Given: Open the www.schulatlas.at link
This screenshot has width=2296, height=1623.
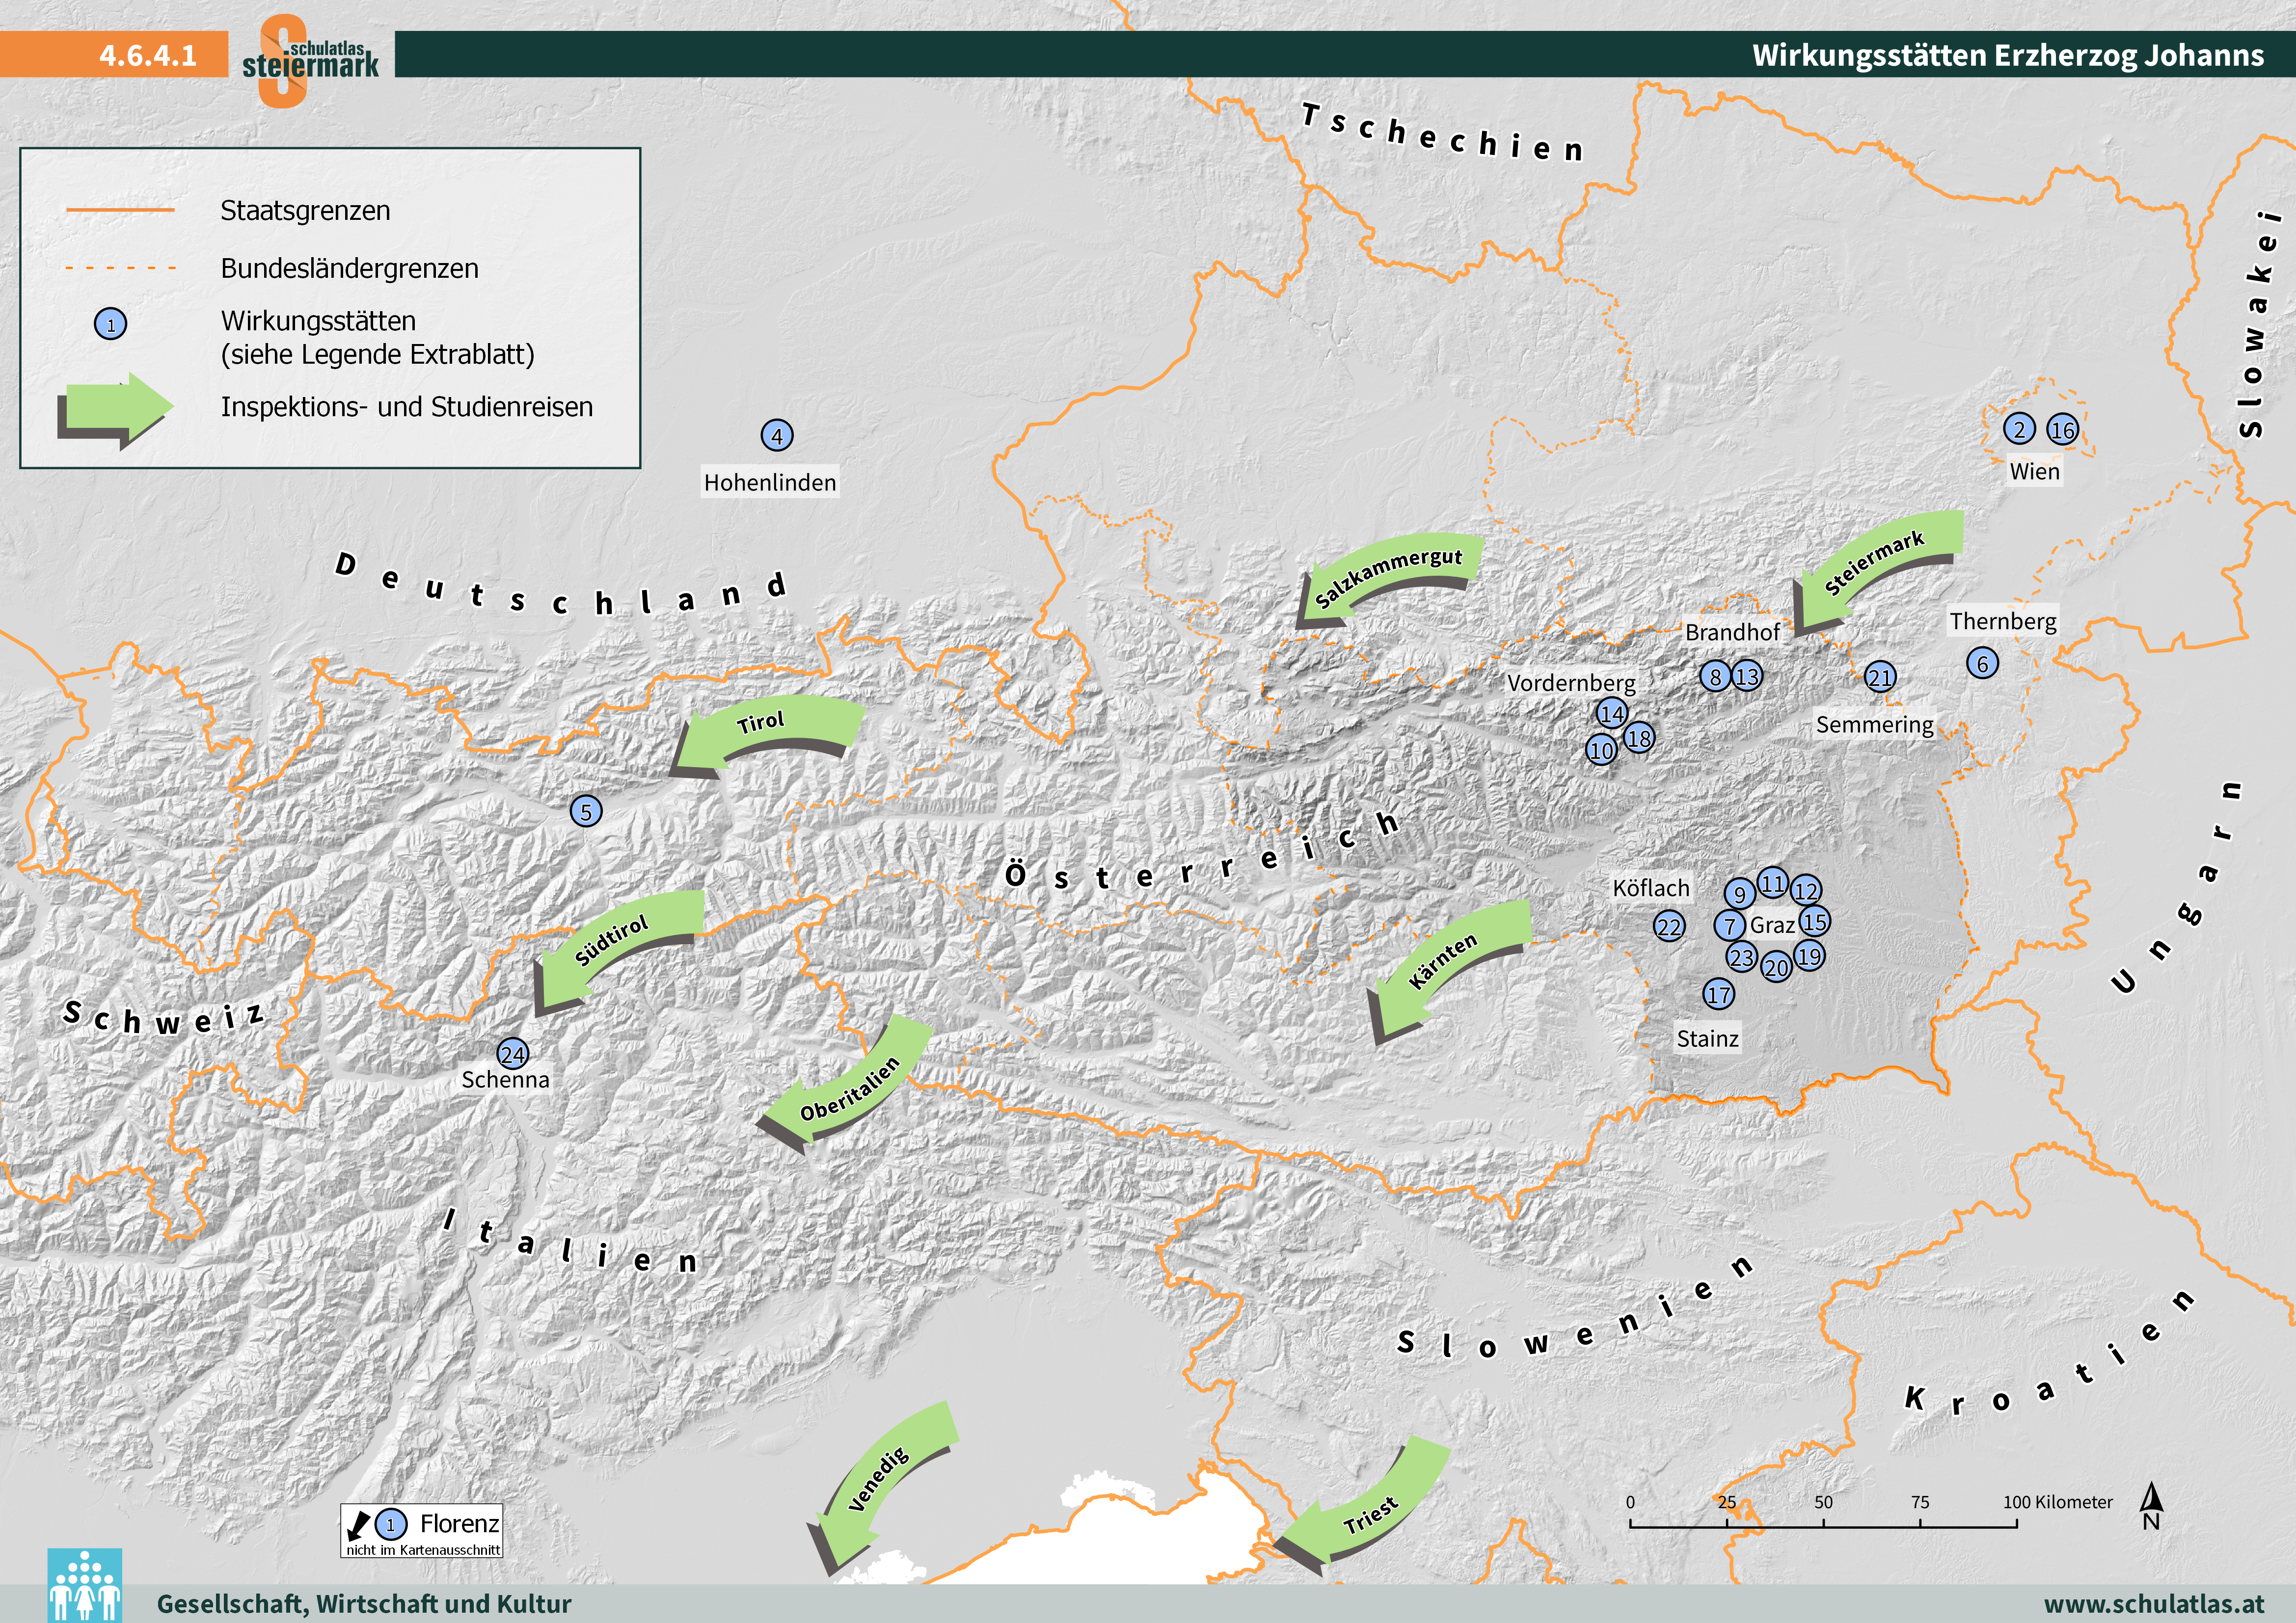Looking at the screenshot, I should click(2154, 1603).
